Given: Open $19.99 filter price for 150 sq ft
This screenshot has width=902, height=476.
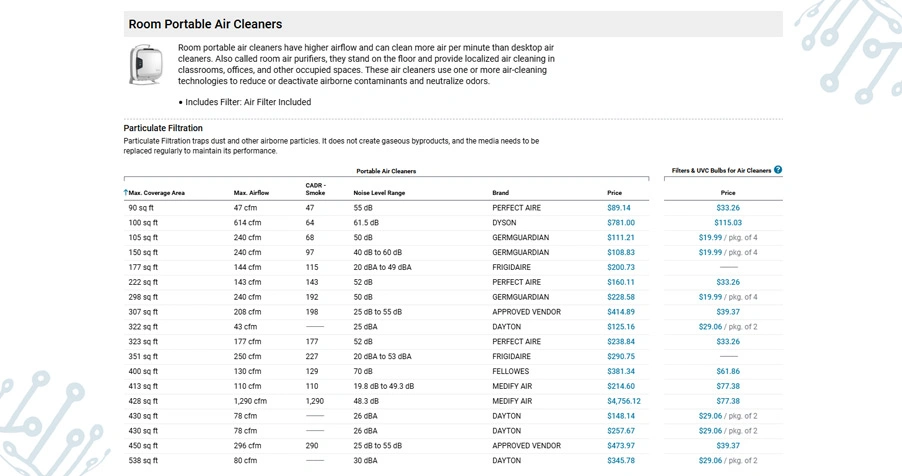Looking at the screenshot, I should coord(710,253).
